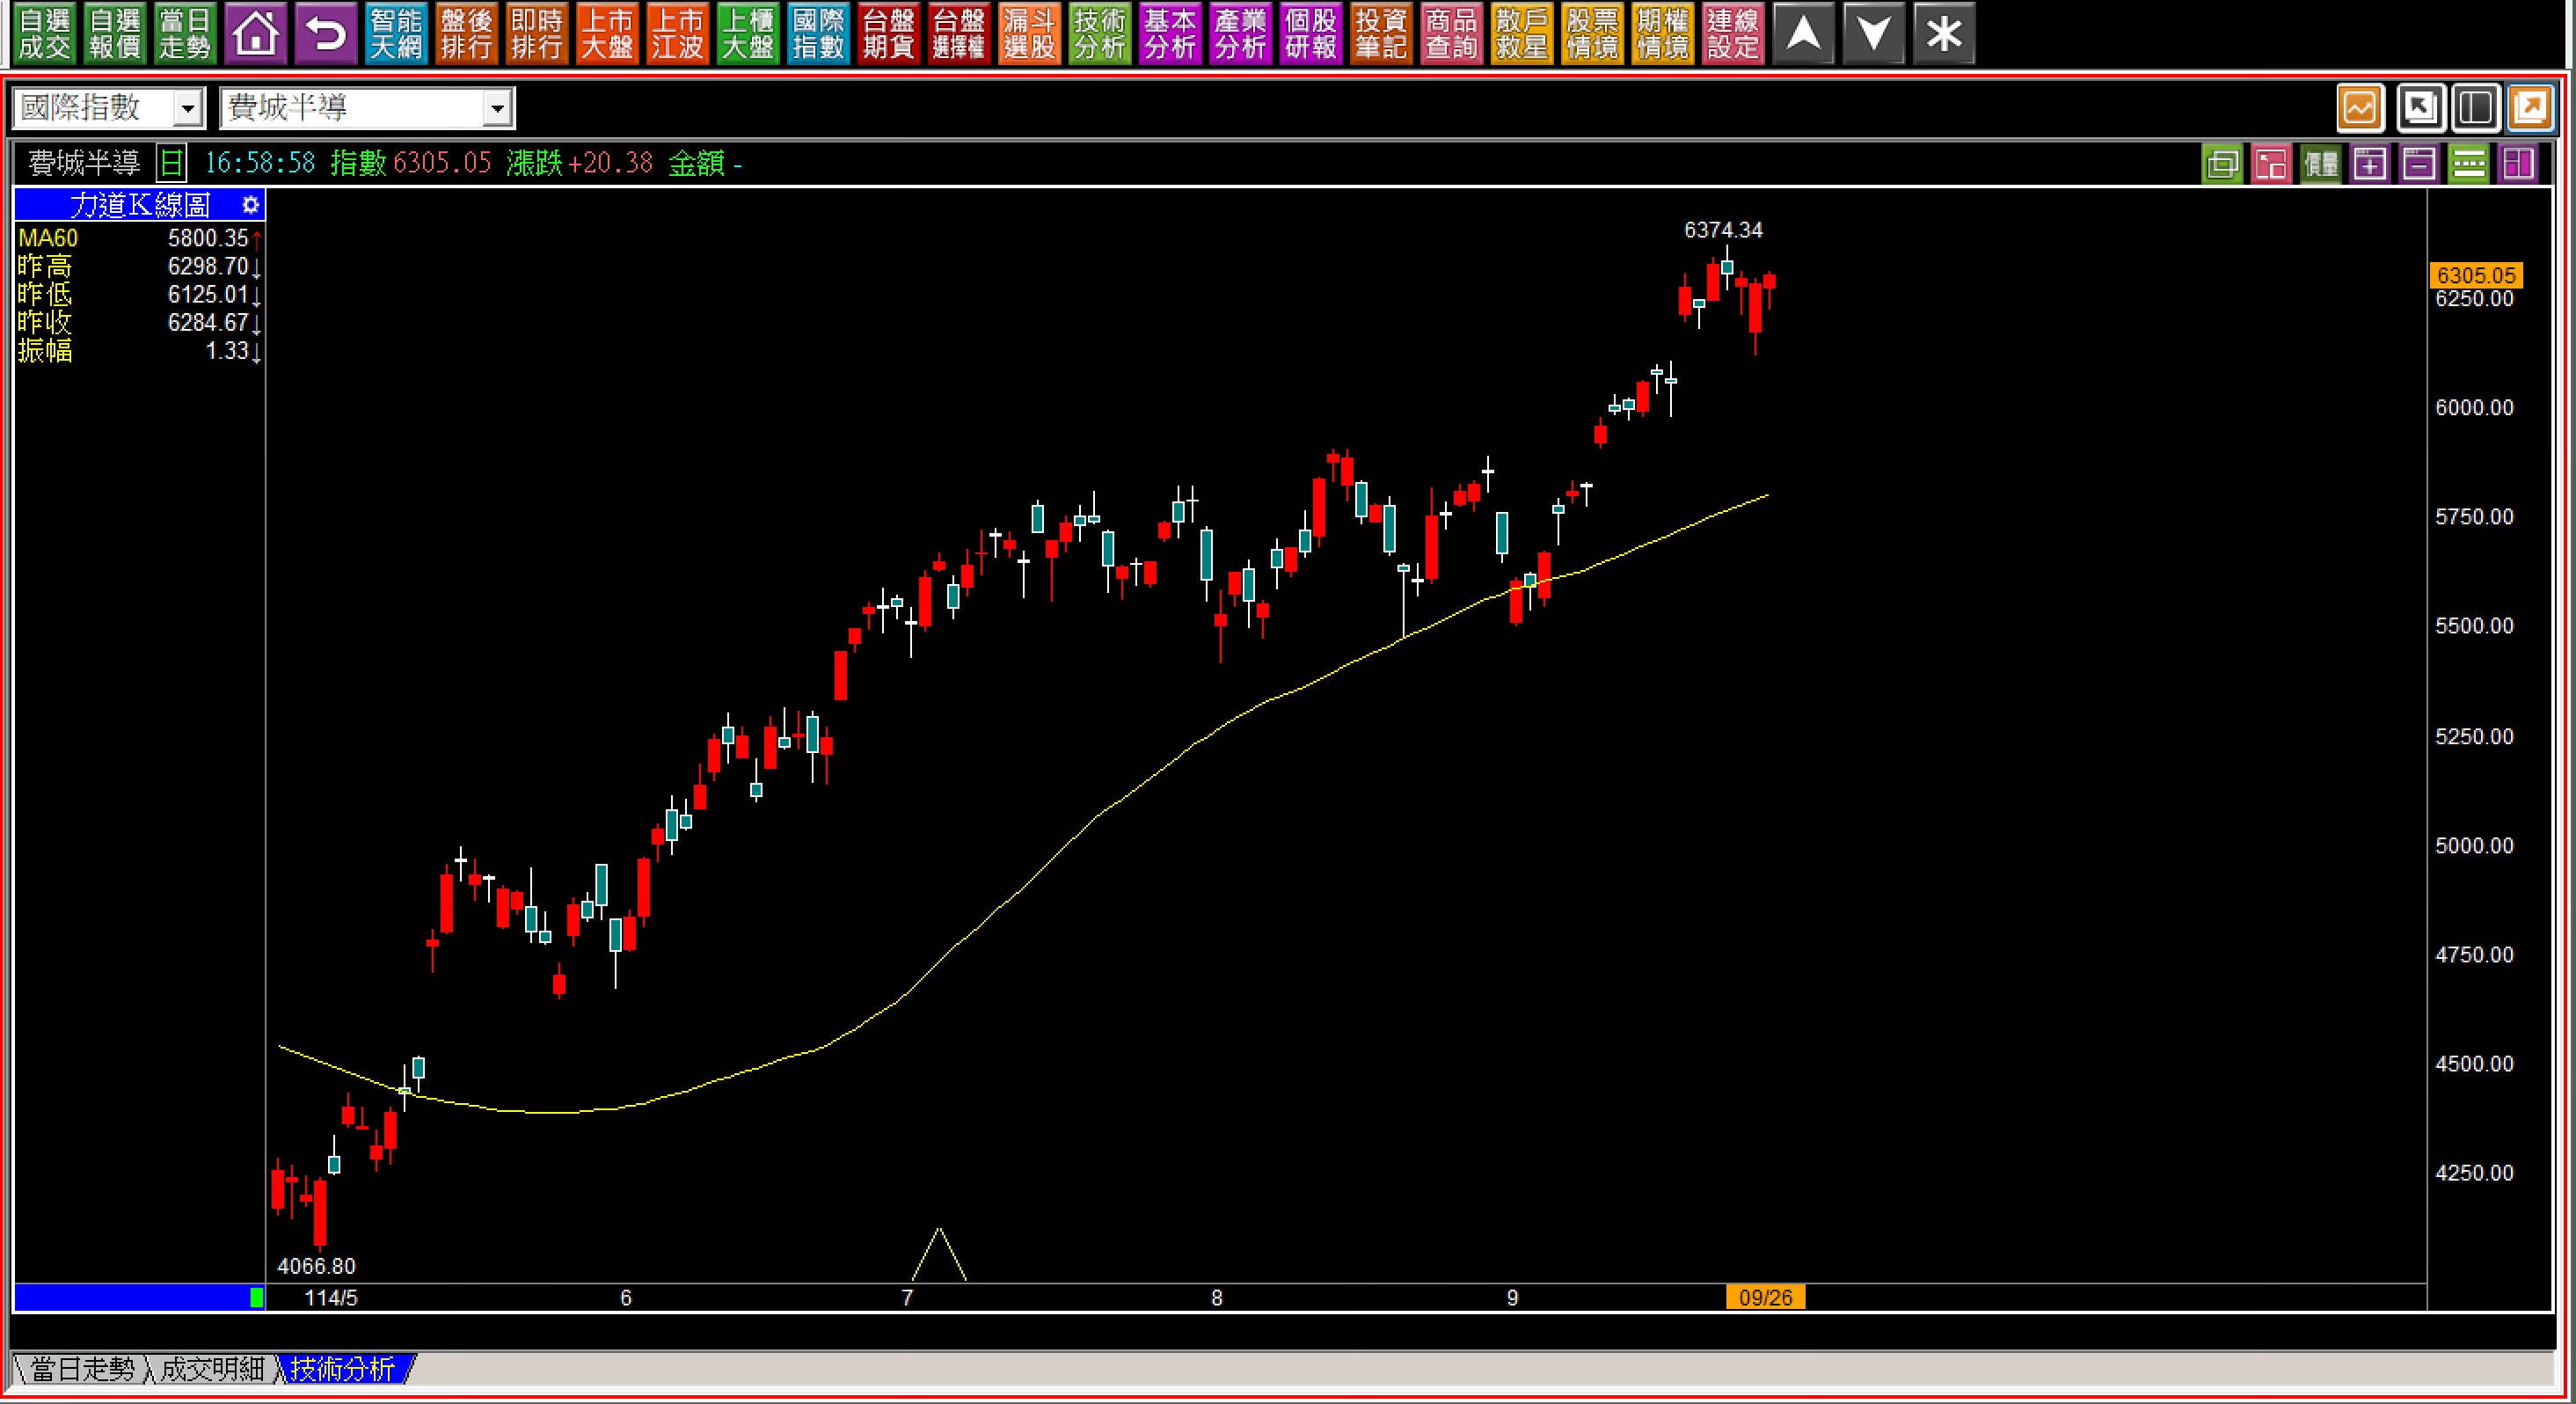Click the split-pane layout icon
This screenshot has height=1404, width=2576.
[x=2475, y=108]
